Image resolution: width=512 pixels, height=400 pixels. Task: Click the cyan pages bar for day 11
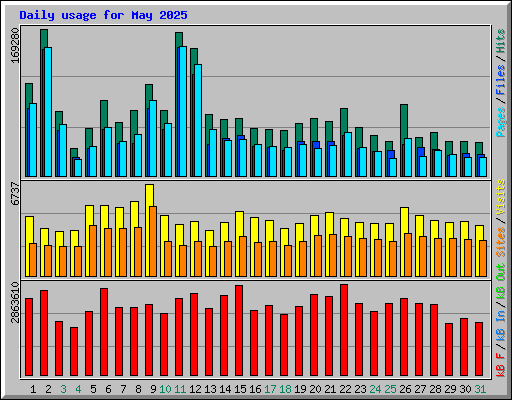[183, 111]
